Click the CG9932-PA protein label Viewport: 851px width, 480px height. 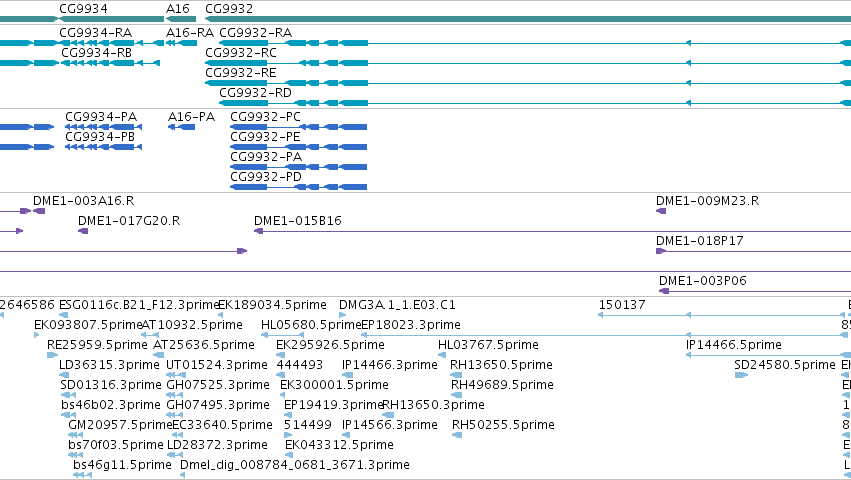pos(266,157)
